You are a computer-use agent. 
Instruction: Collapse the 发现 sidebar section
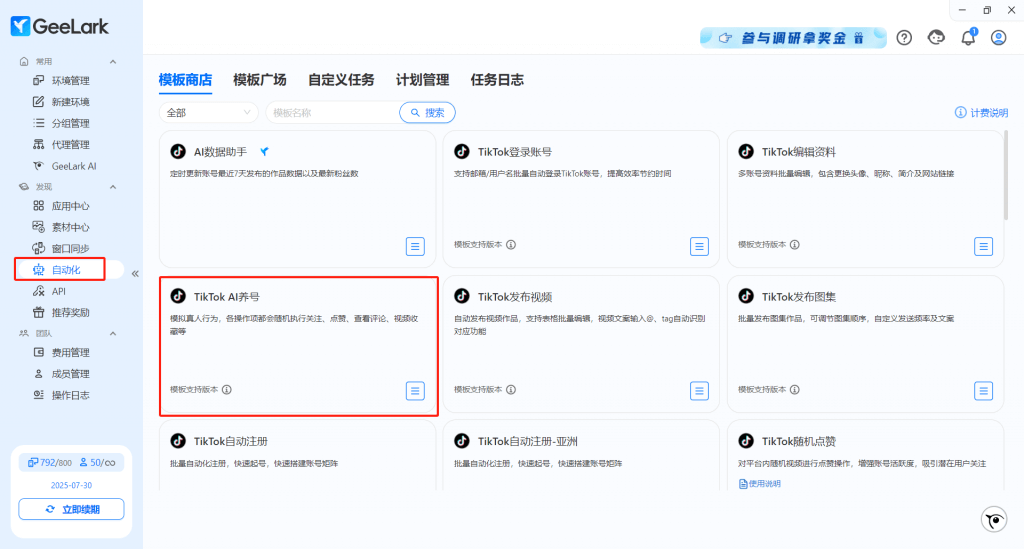click(x=113, y=187)
